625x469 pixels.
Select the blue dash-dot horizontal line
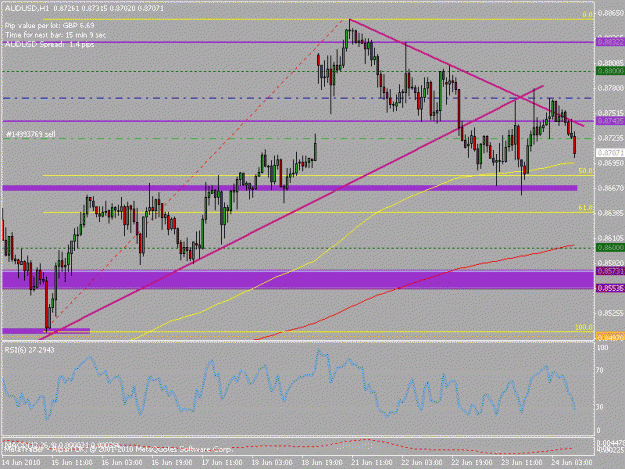(297, 98)
